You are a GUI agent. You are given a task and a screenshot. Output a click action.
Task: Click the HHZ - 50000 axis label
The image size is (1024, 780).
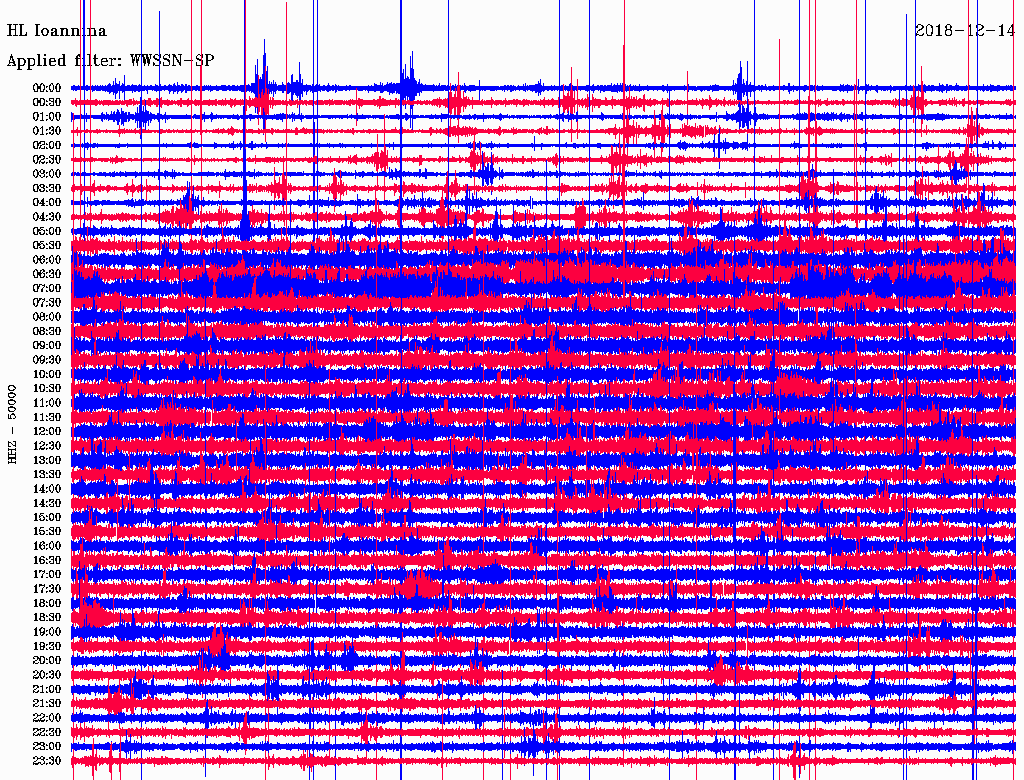point(13,423)
